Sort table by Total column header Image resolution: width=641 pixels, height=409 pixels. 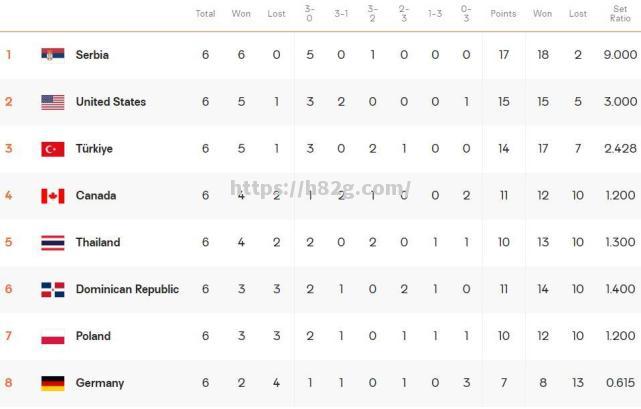(x=205, y=14)
